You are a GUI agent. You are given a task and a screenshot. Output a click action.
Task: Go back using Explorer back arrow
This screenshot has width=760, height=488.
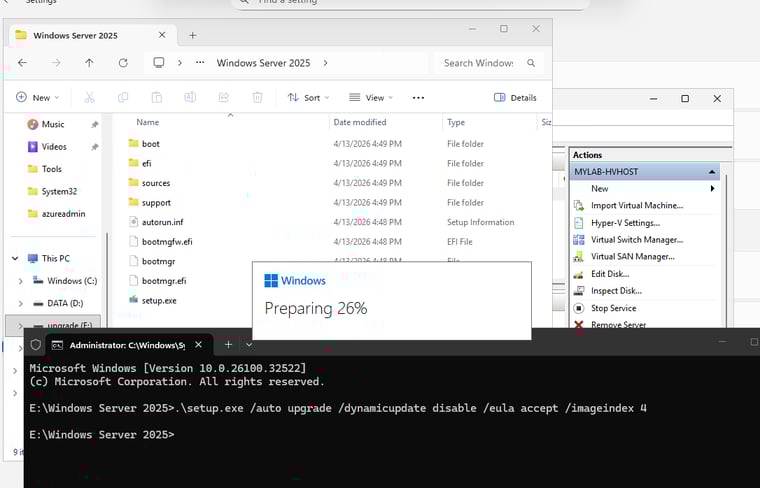(x=22, y=63)
